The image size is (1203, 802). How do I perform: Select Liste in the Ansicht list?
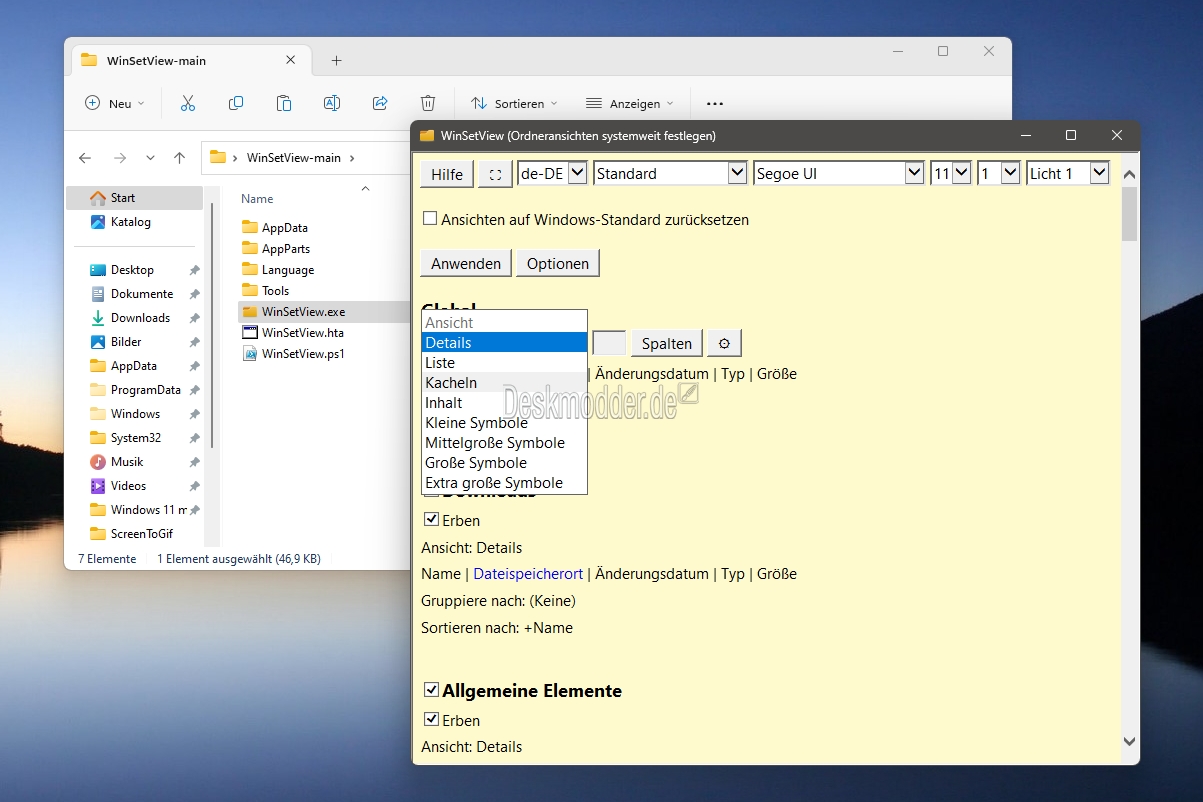505,363
